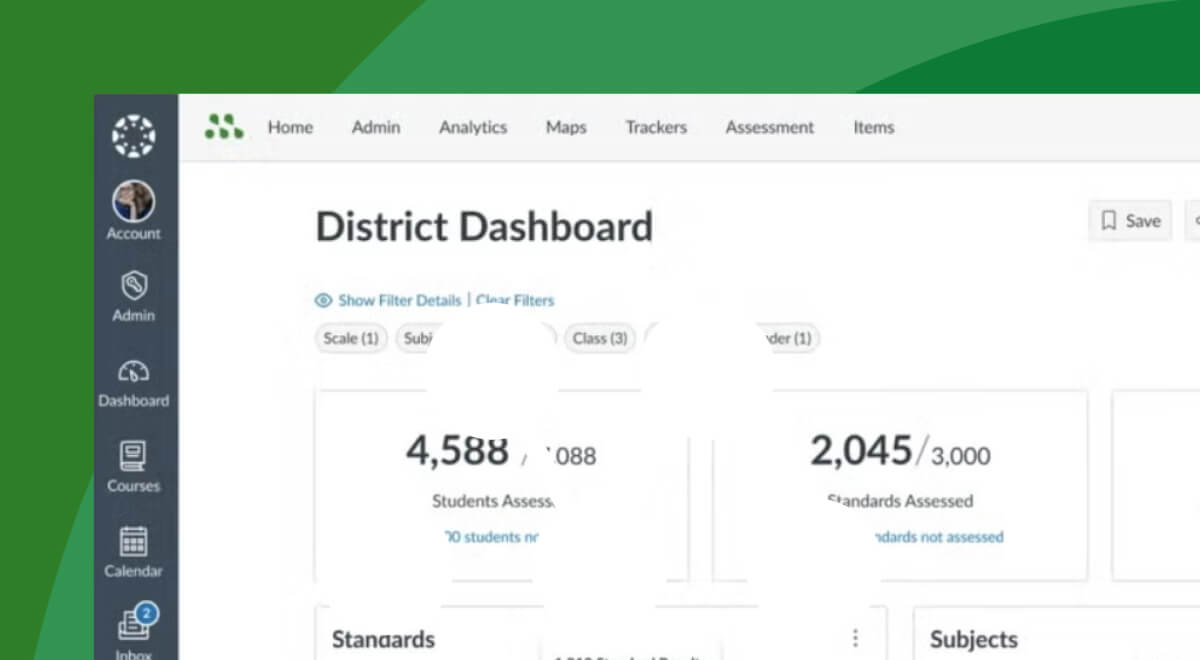Open Standards card three-dot menu

(x=855, y=638)
